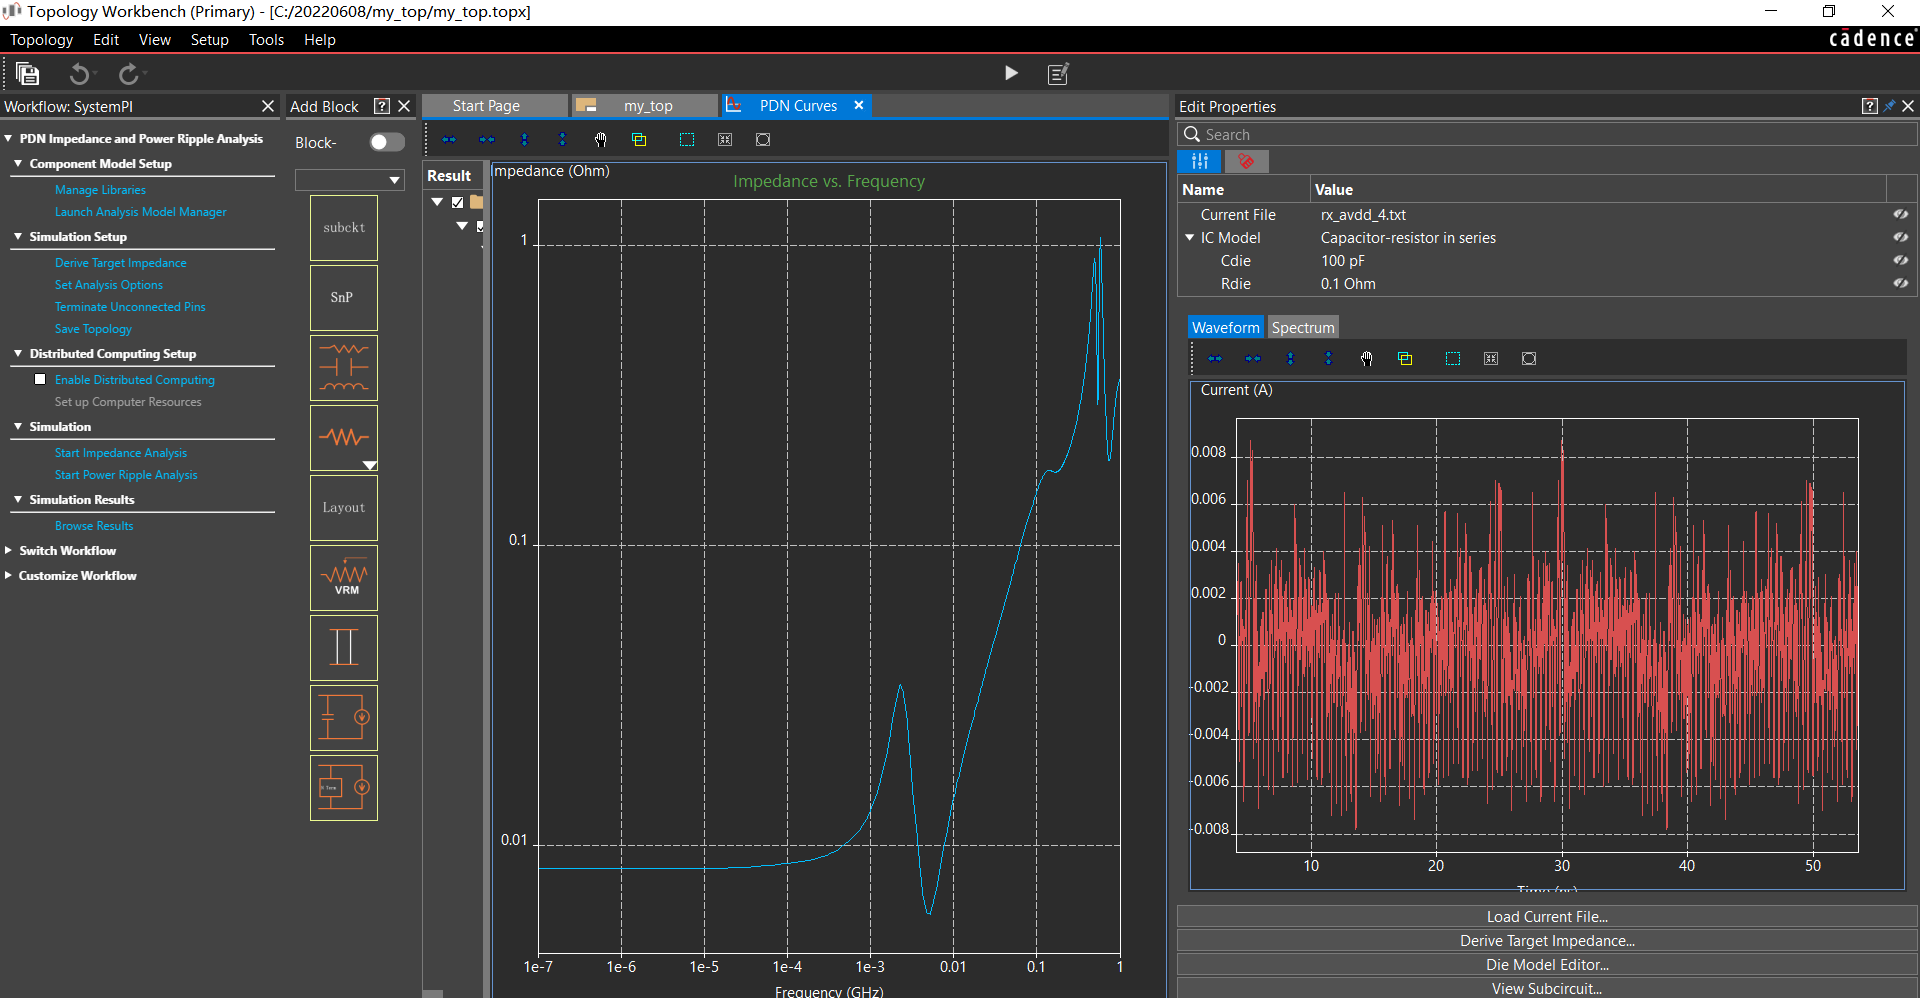The width and height of the screenshot is (1920, 998).
Task: Collapse Simulation Results section
Action: click(x=18, y=499)
